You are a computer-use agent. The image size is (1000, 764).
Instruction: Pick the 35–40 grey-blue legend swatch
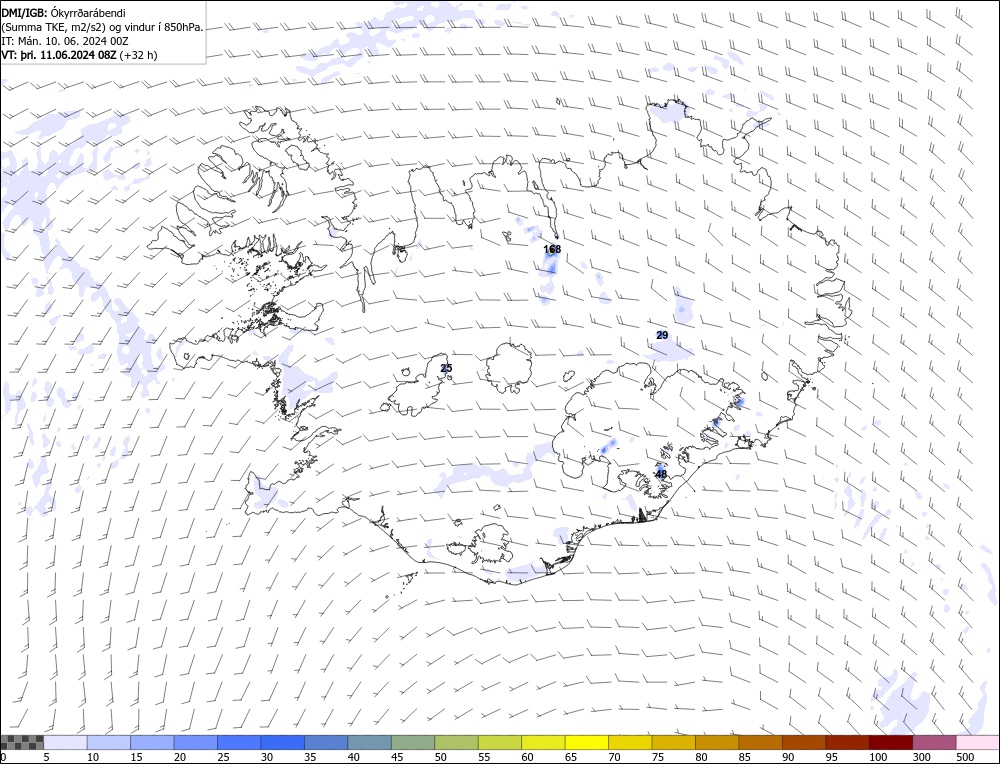pyautogui.click(x=327, y=742)
